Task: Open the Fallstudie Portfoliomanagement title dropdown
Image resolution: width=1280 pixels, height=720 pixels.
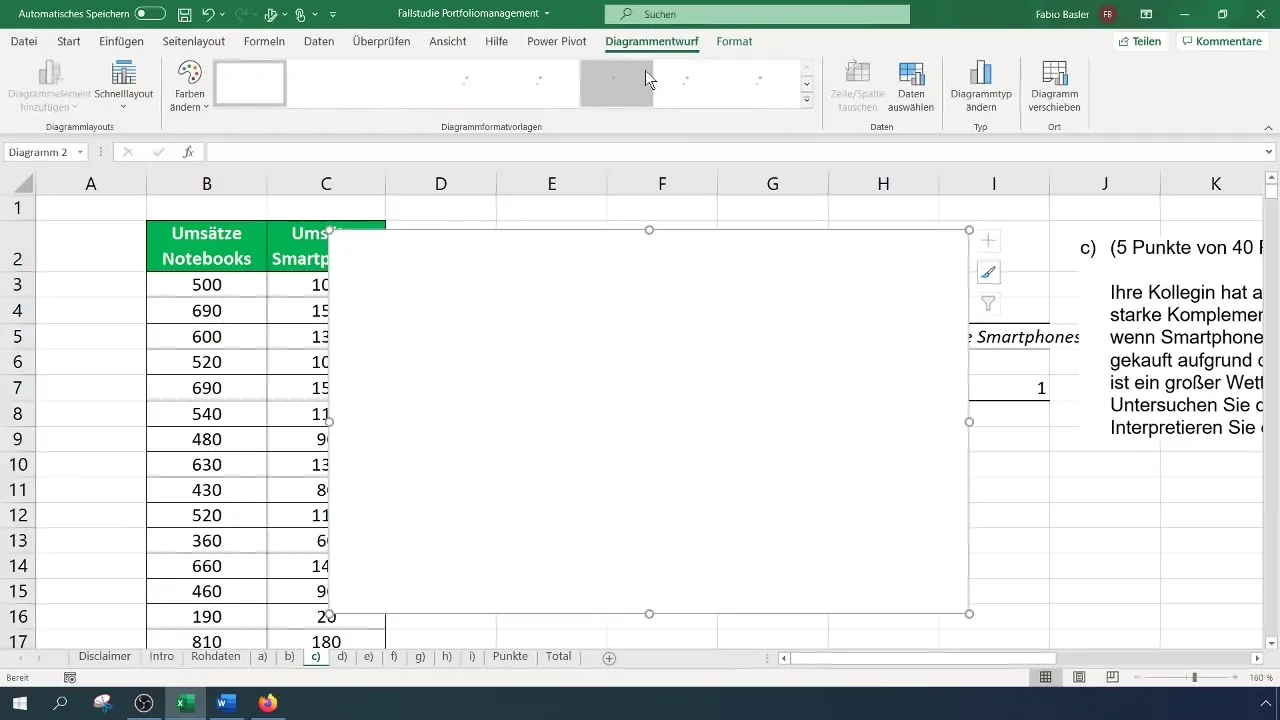Action: (547, 14)
